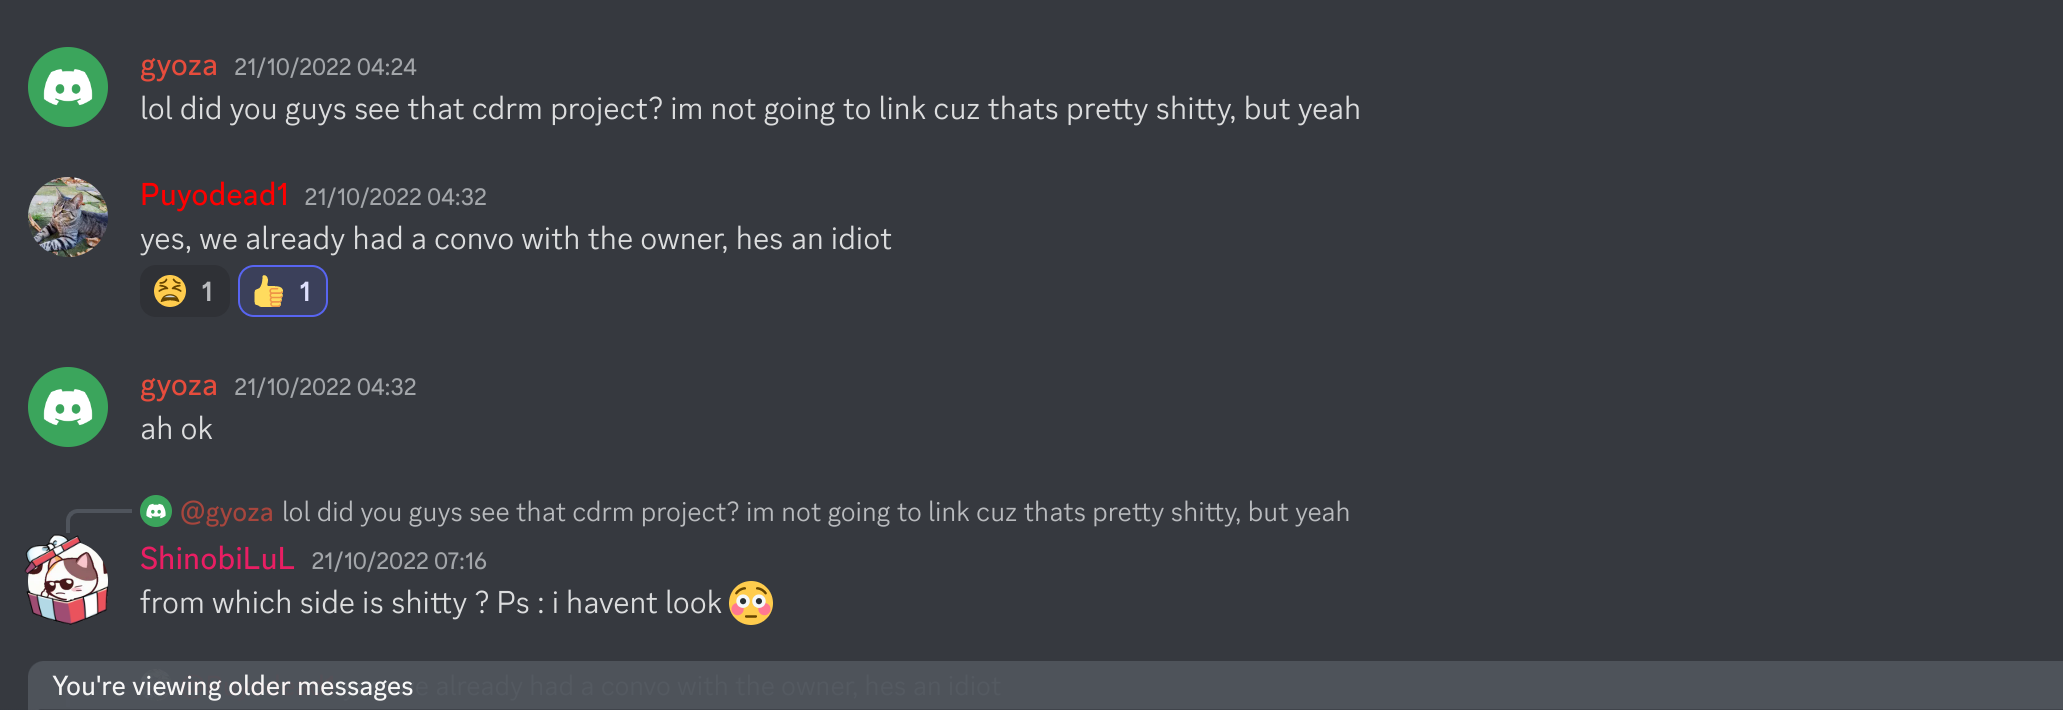Toggle the tired face emoji reaction

185,291
